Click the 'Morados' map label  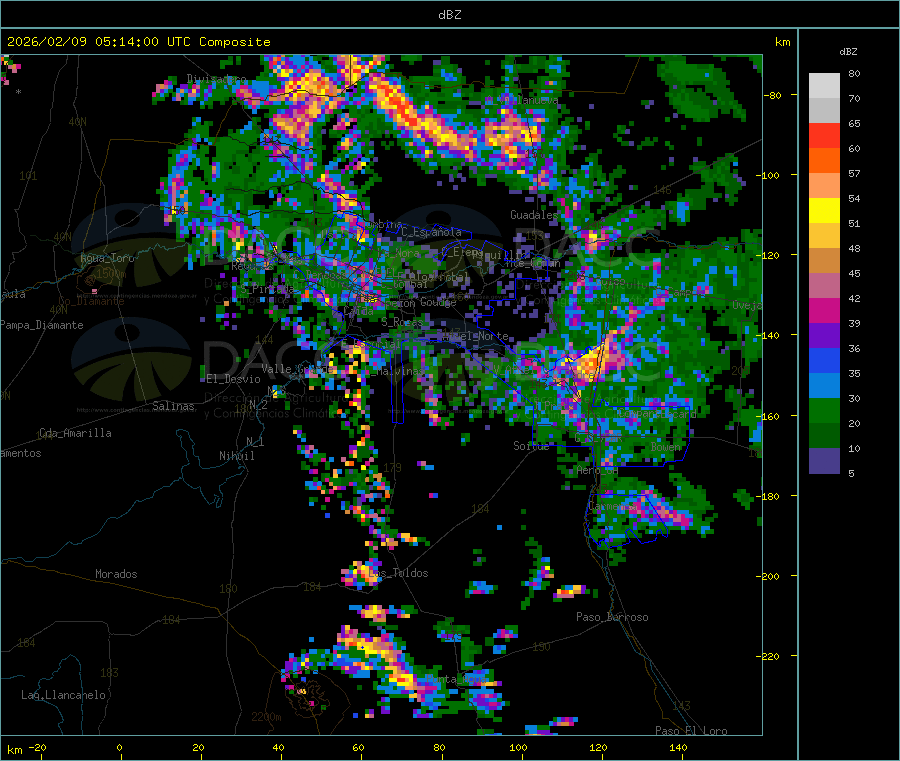click(116, 574)
